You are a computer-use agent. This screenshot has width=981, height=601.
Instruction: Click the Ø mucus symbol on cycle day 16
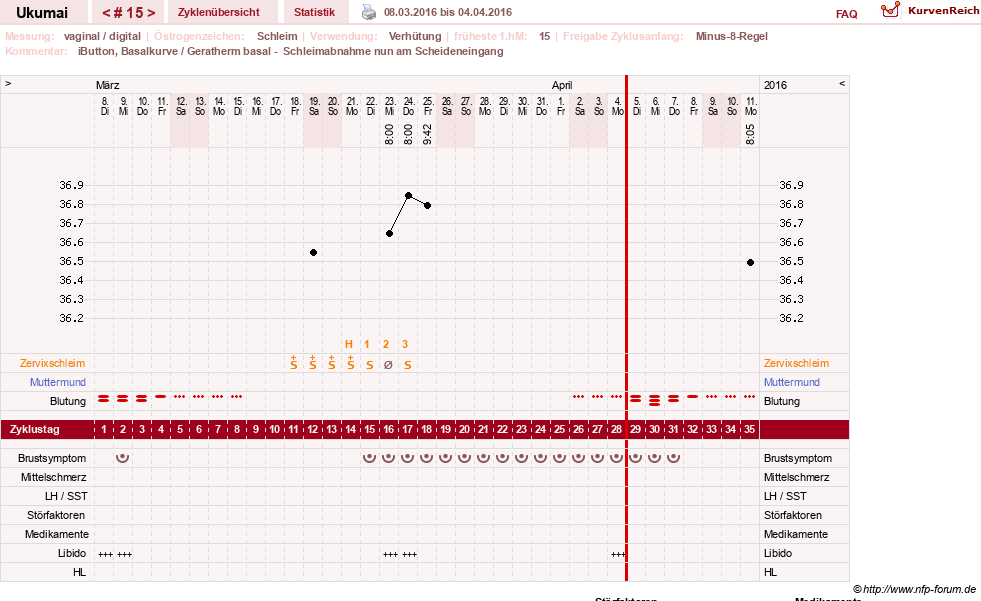click(388, 365)
